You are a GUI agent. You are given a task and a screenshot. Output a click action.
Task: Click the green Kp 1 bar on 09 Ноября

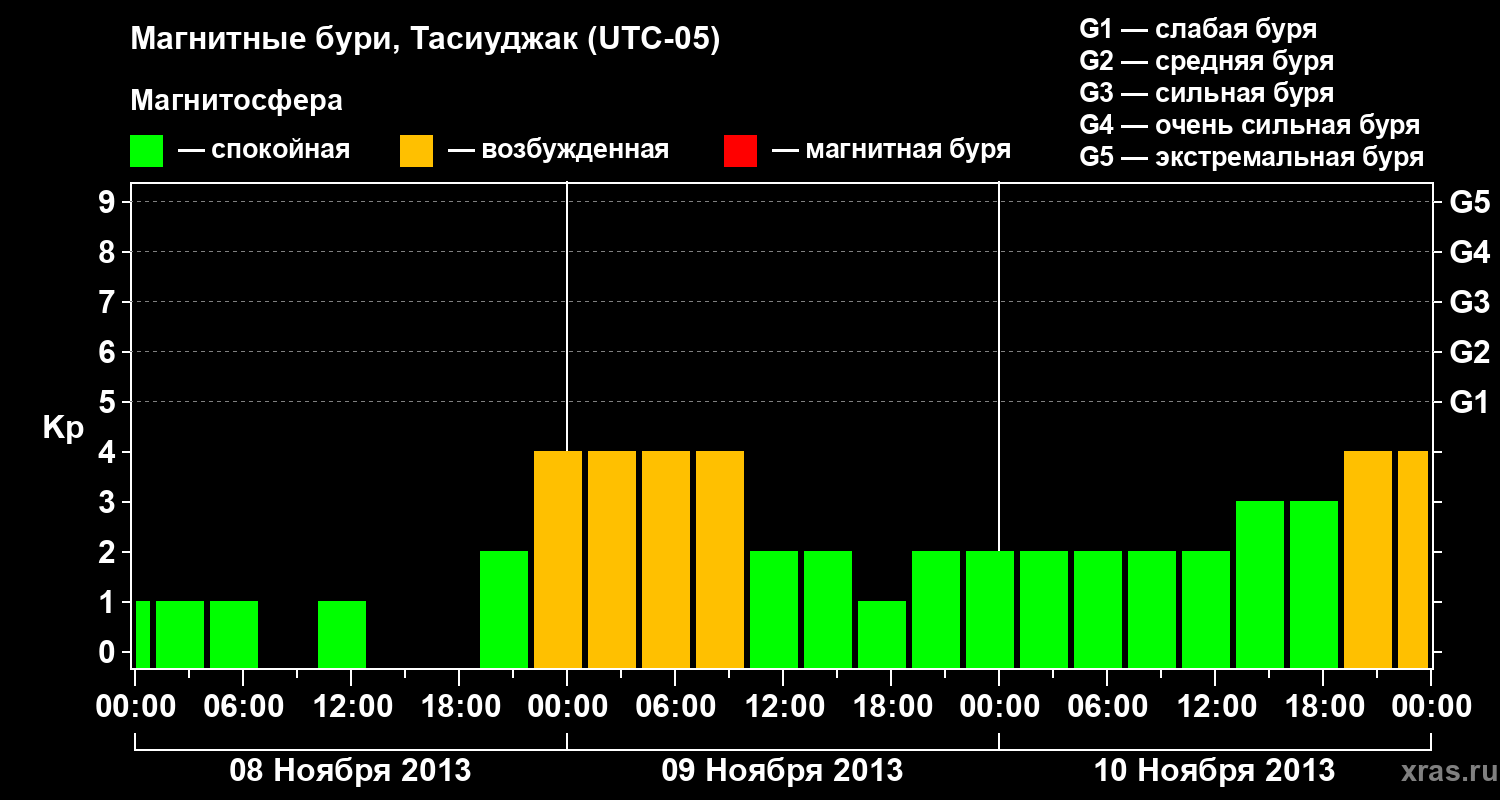pos(882,634)
